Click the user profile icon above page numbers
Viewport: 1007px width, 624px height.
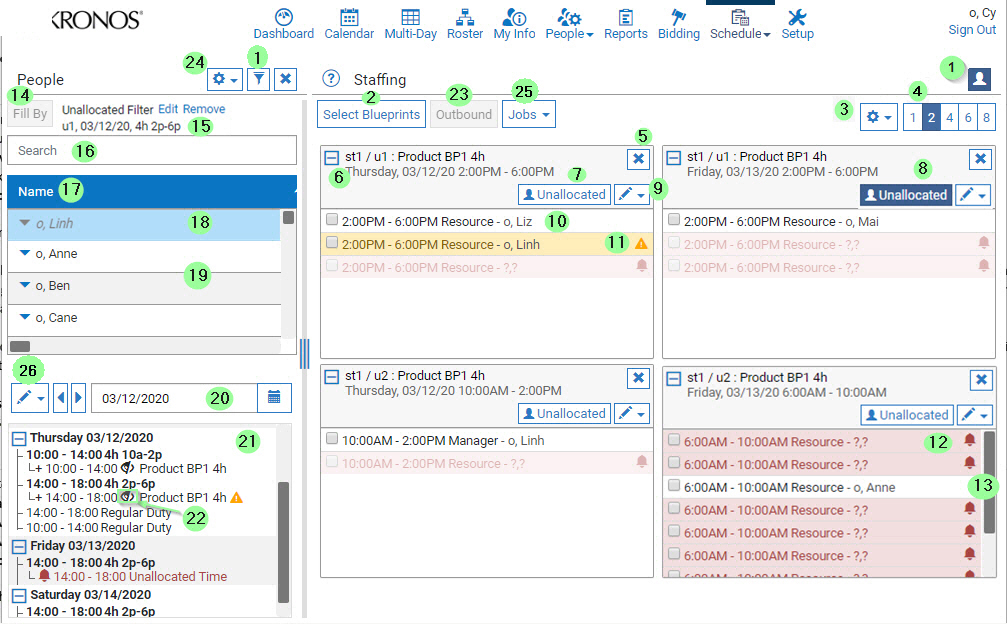[x=979, y=79]
